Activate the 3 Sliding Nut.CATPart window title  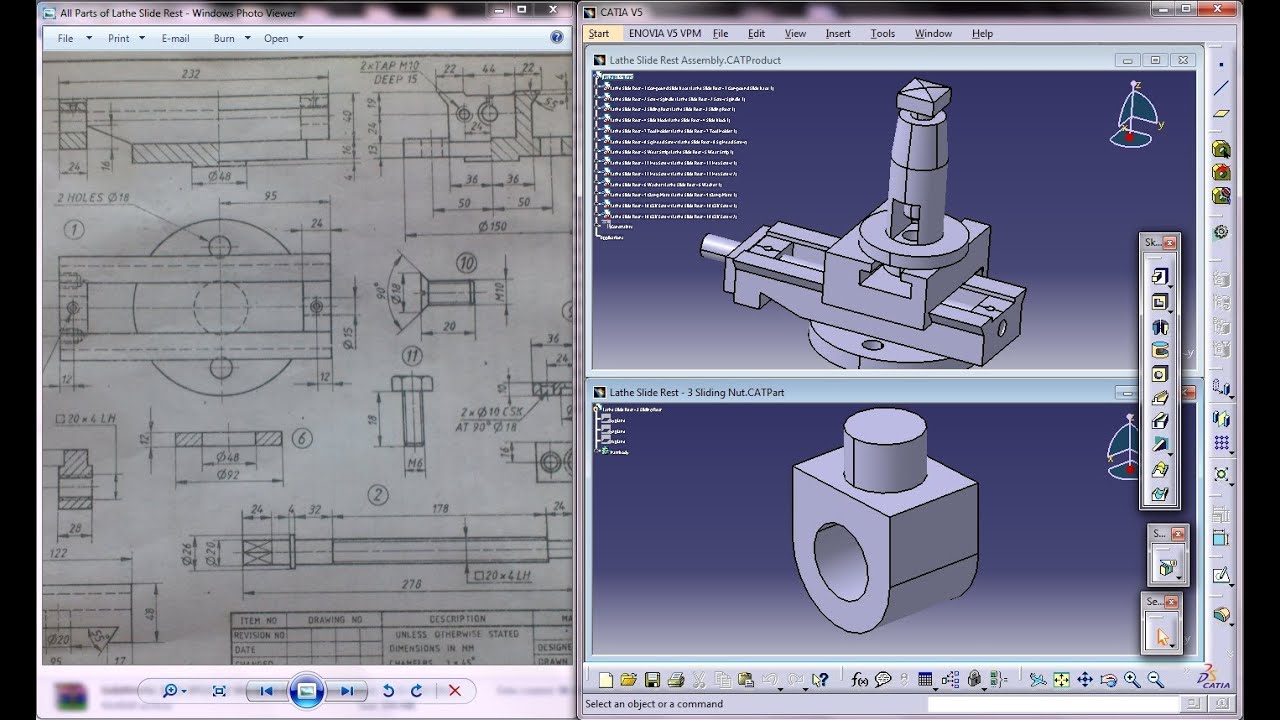(696, 392)
